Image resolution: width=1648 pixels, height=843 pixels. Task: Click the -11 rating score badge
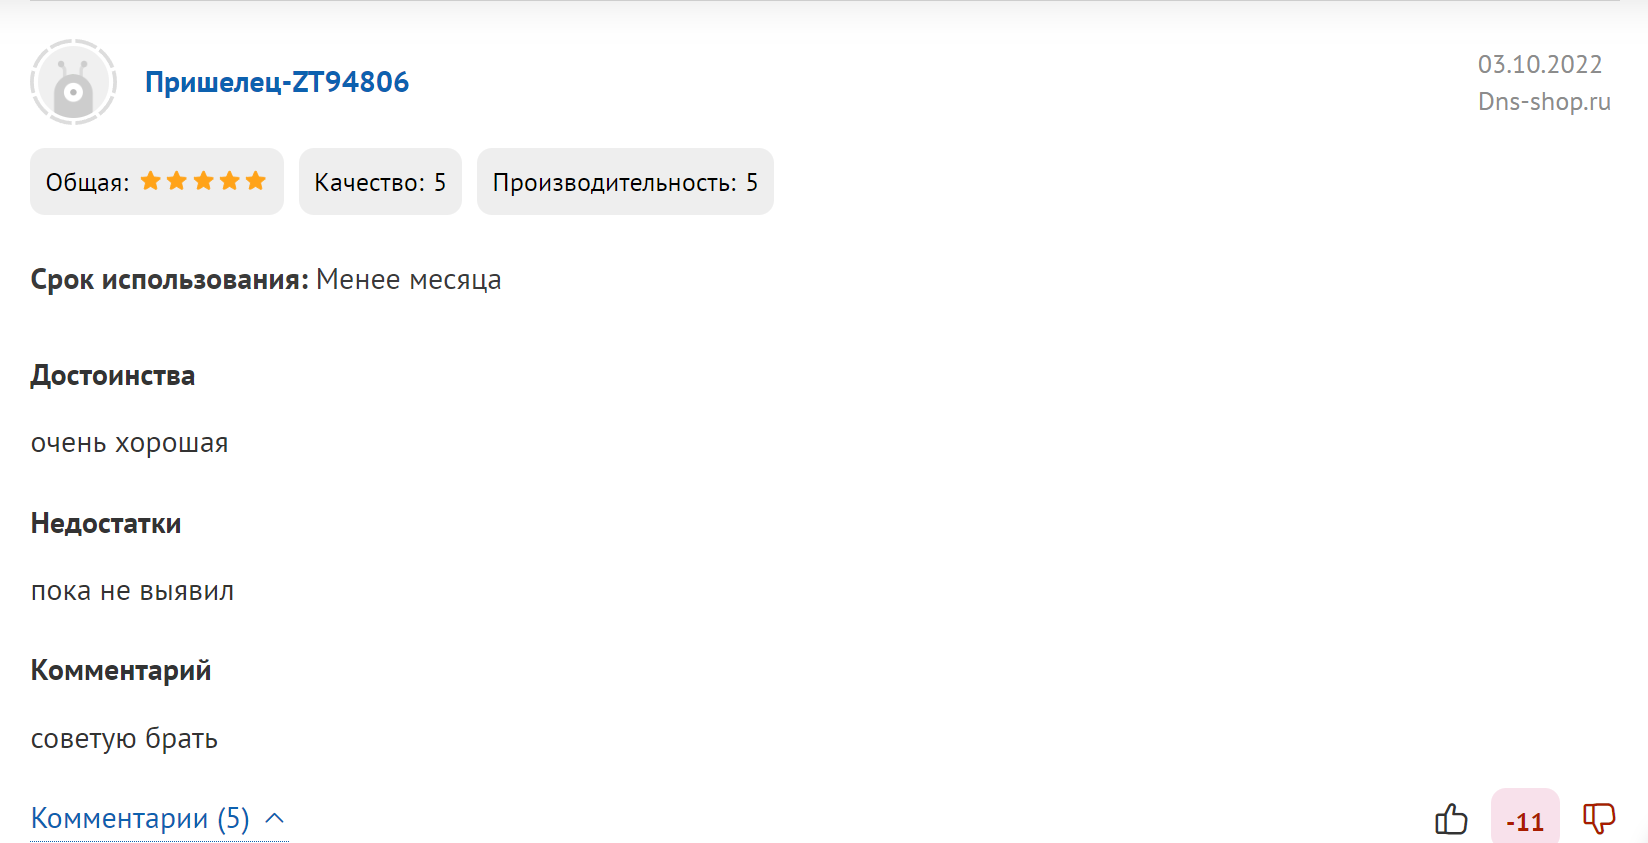(1525, 819)
